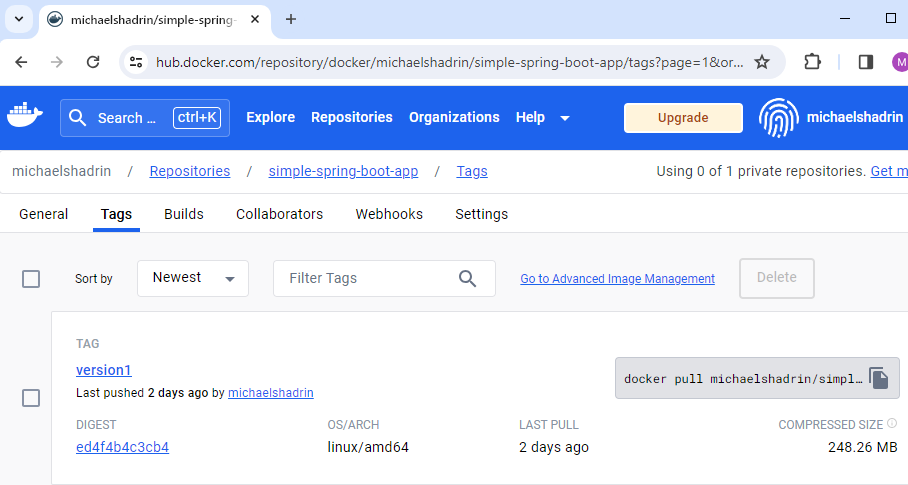The image size is (908, 485).
Task: Click the docker pull command text
Action: [x=743, y=379]
